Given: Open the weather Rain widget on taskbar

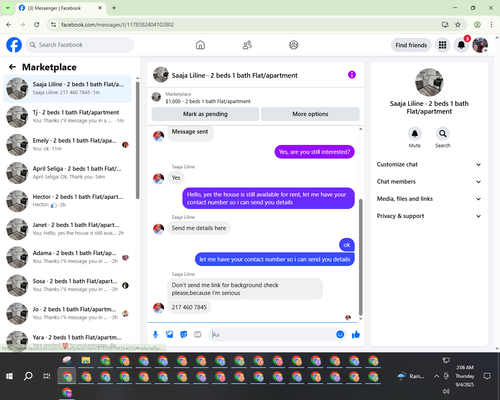Looking at the screenshot, I should point(411,376).
